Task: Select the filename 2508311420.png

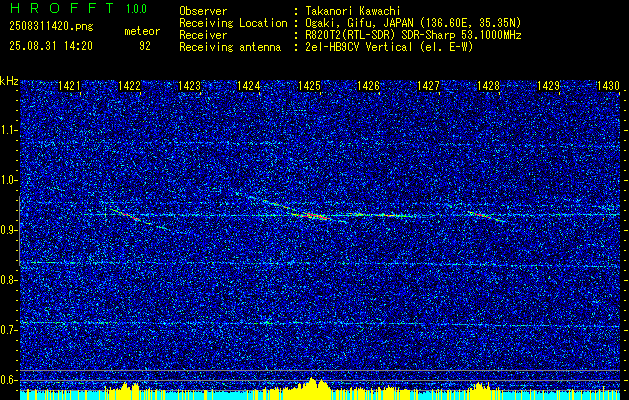Action: tap(51, 26)
